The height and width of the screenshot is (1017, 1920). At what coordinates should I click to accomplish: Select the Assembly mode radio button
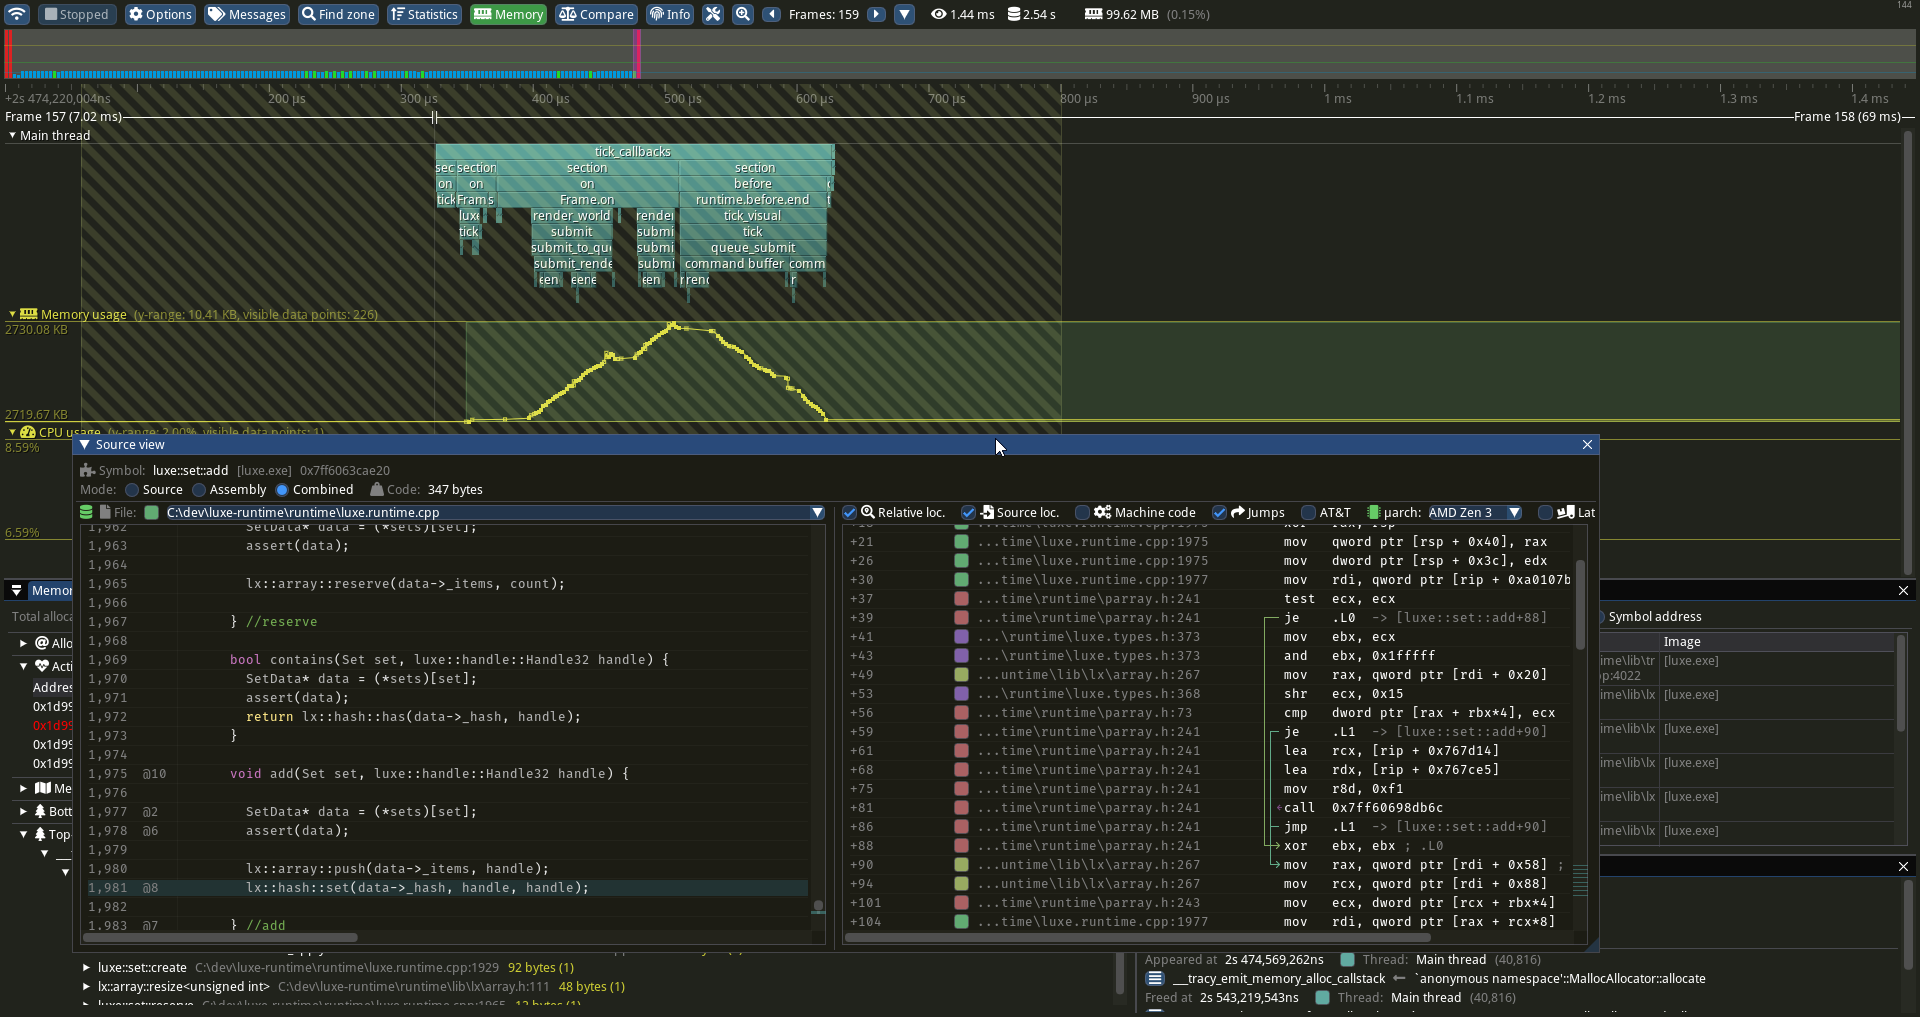pos(201,490)
